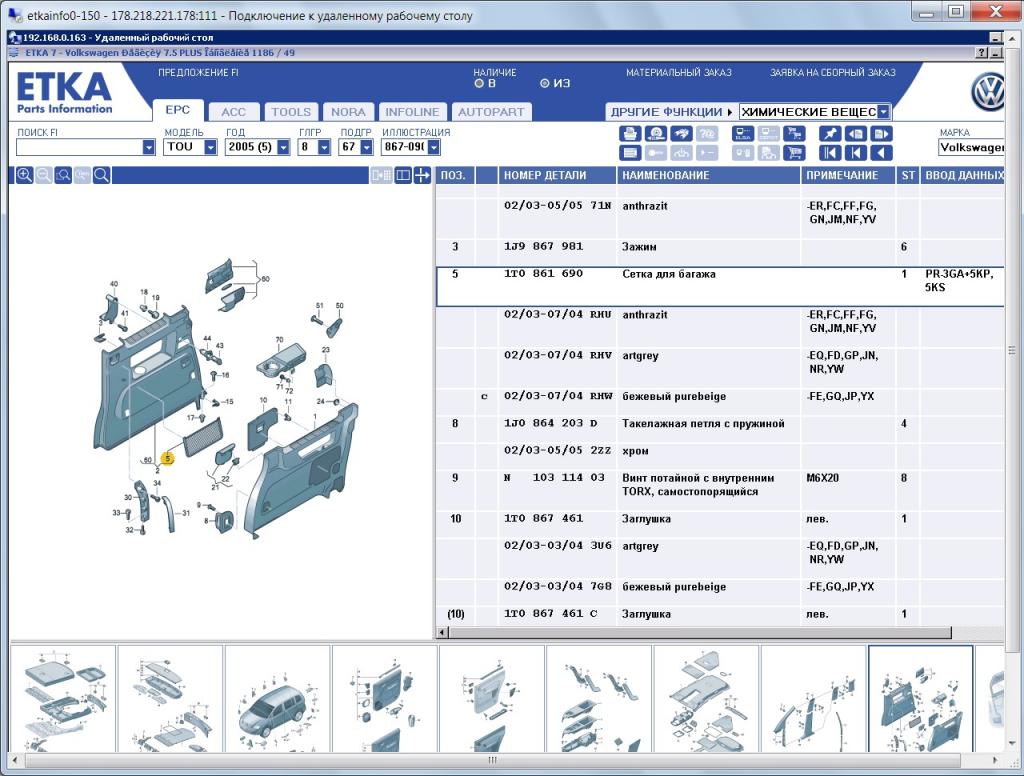Zoom in on the illustration
The height and width of the screenshot is (776, 1024).
point(24,175)
